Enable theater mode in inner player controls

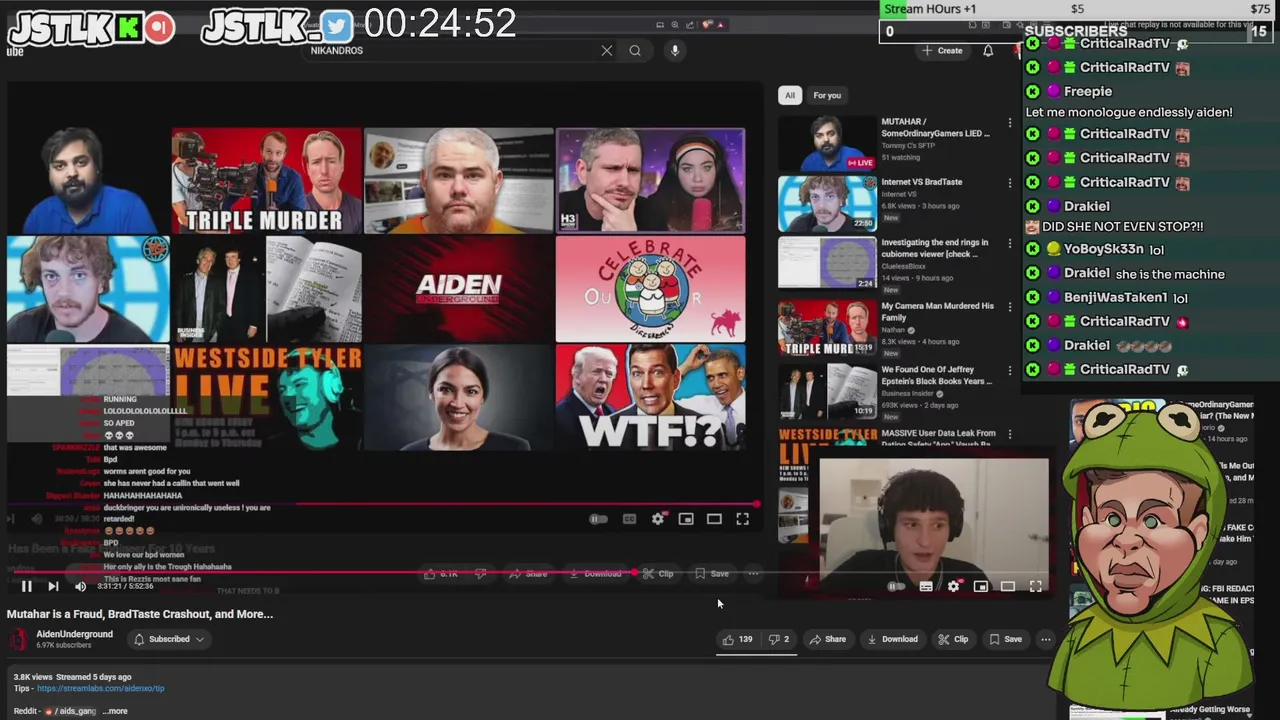pyautogui.click(x=714, y=519)
